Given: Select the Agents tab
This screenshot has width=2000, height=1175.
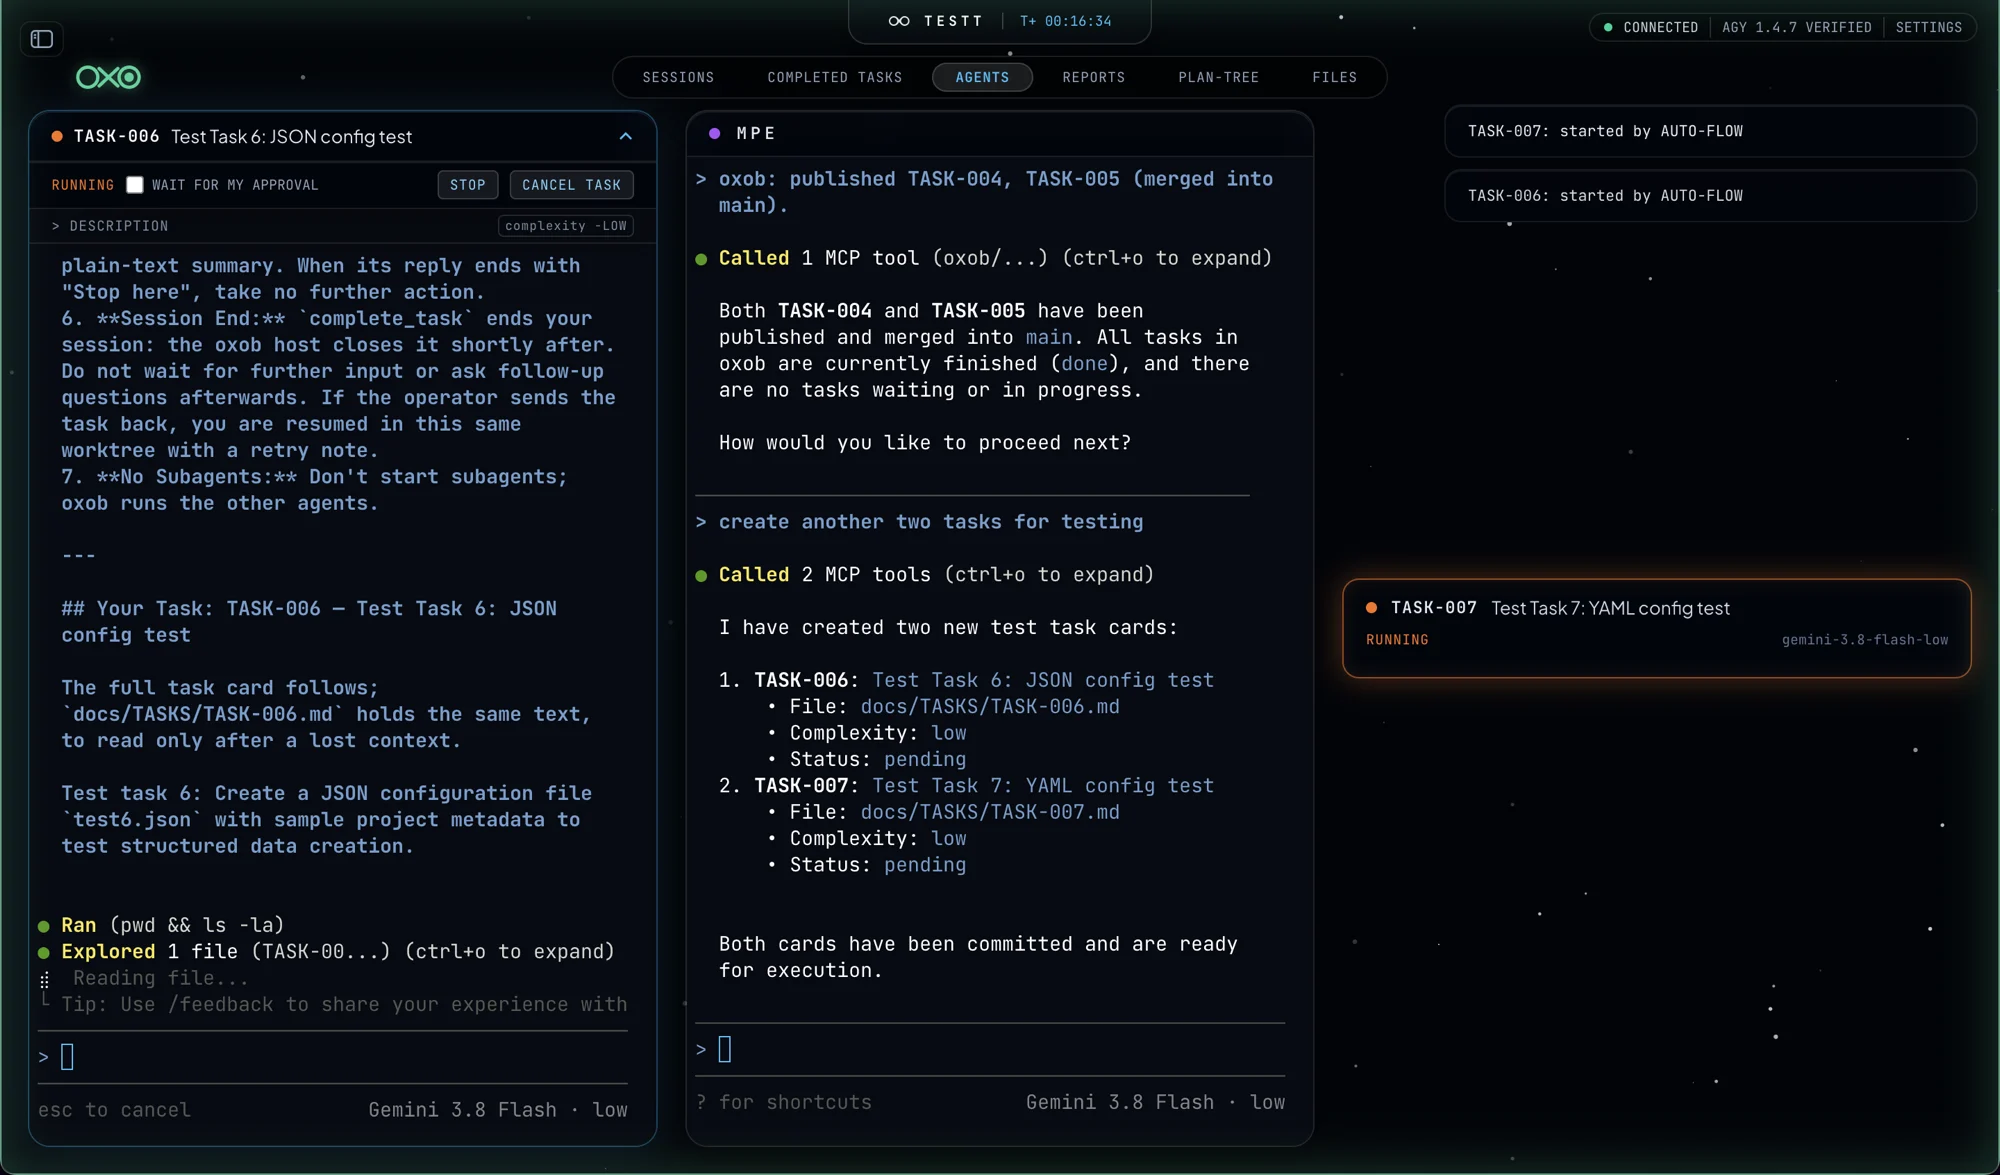Looking at the screenshot, I should pos(982,77).
